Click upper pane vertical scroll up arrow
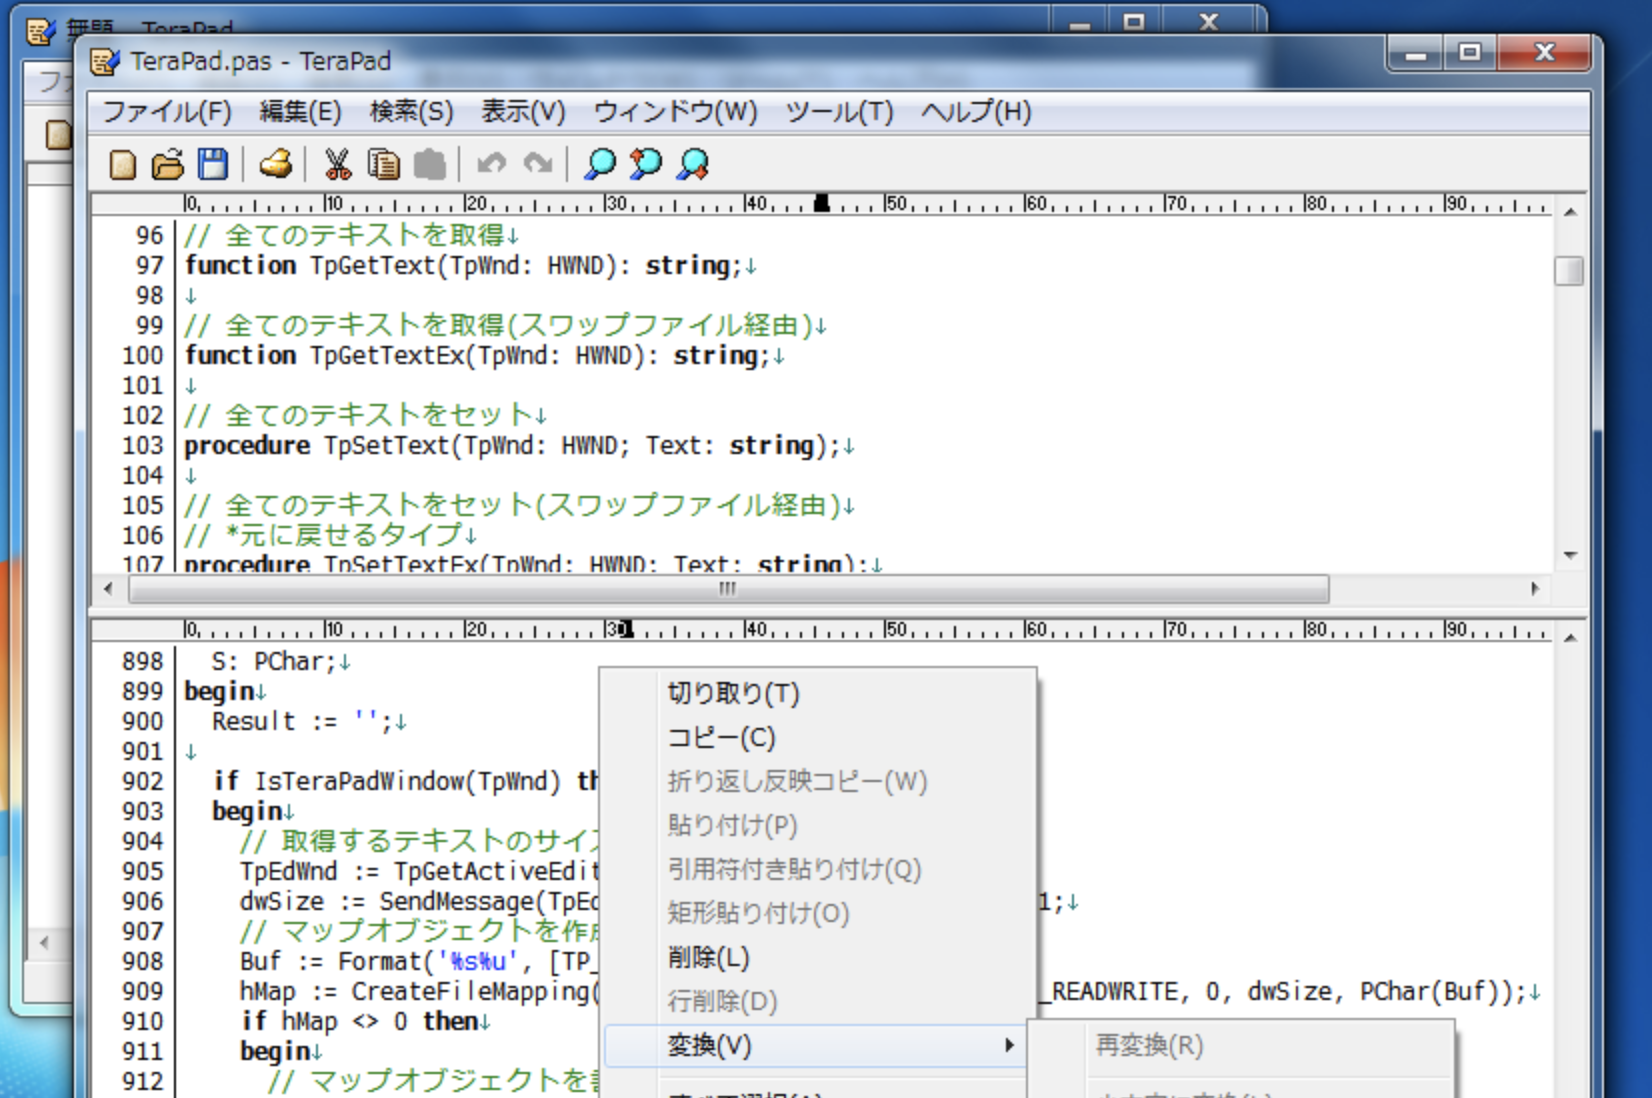 [1570, 212]
